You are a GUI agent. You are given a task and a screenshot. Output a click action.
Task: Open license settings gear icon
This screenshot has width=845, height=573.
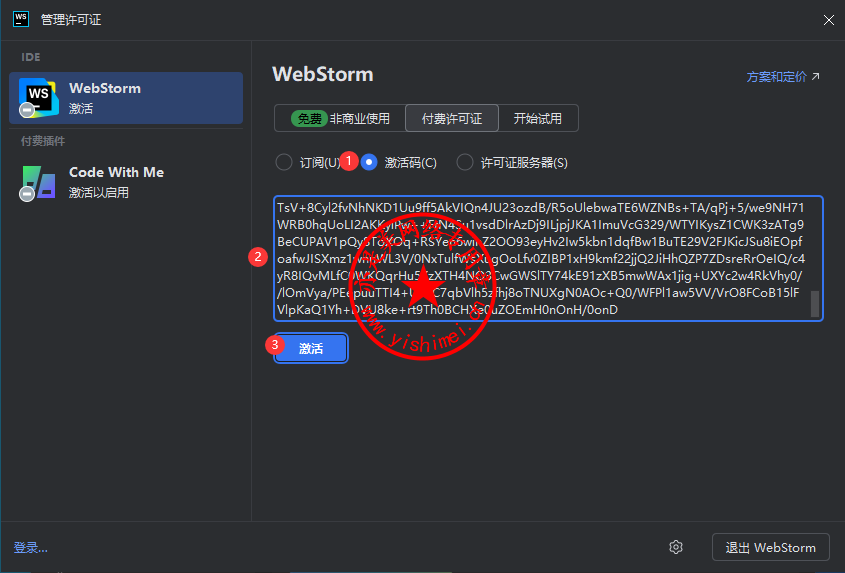point(676,547)
